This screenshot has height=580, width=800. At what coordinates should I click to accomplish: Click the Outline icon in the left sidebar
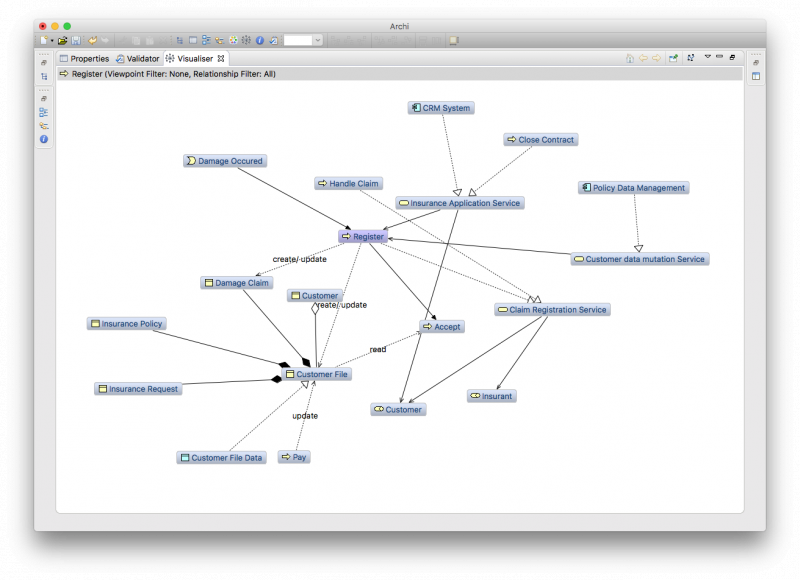[x=44, y=112]
